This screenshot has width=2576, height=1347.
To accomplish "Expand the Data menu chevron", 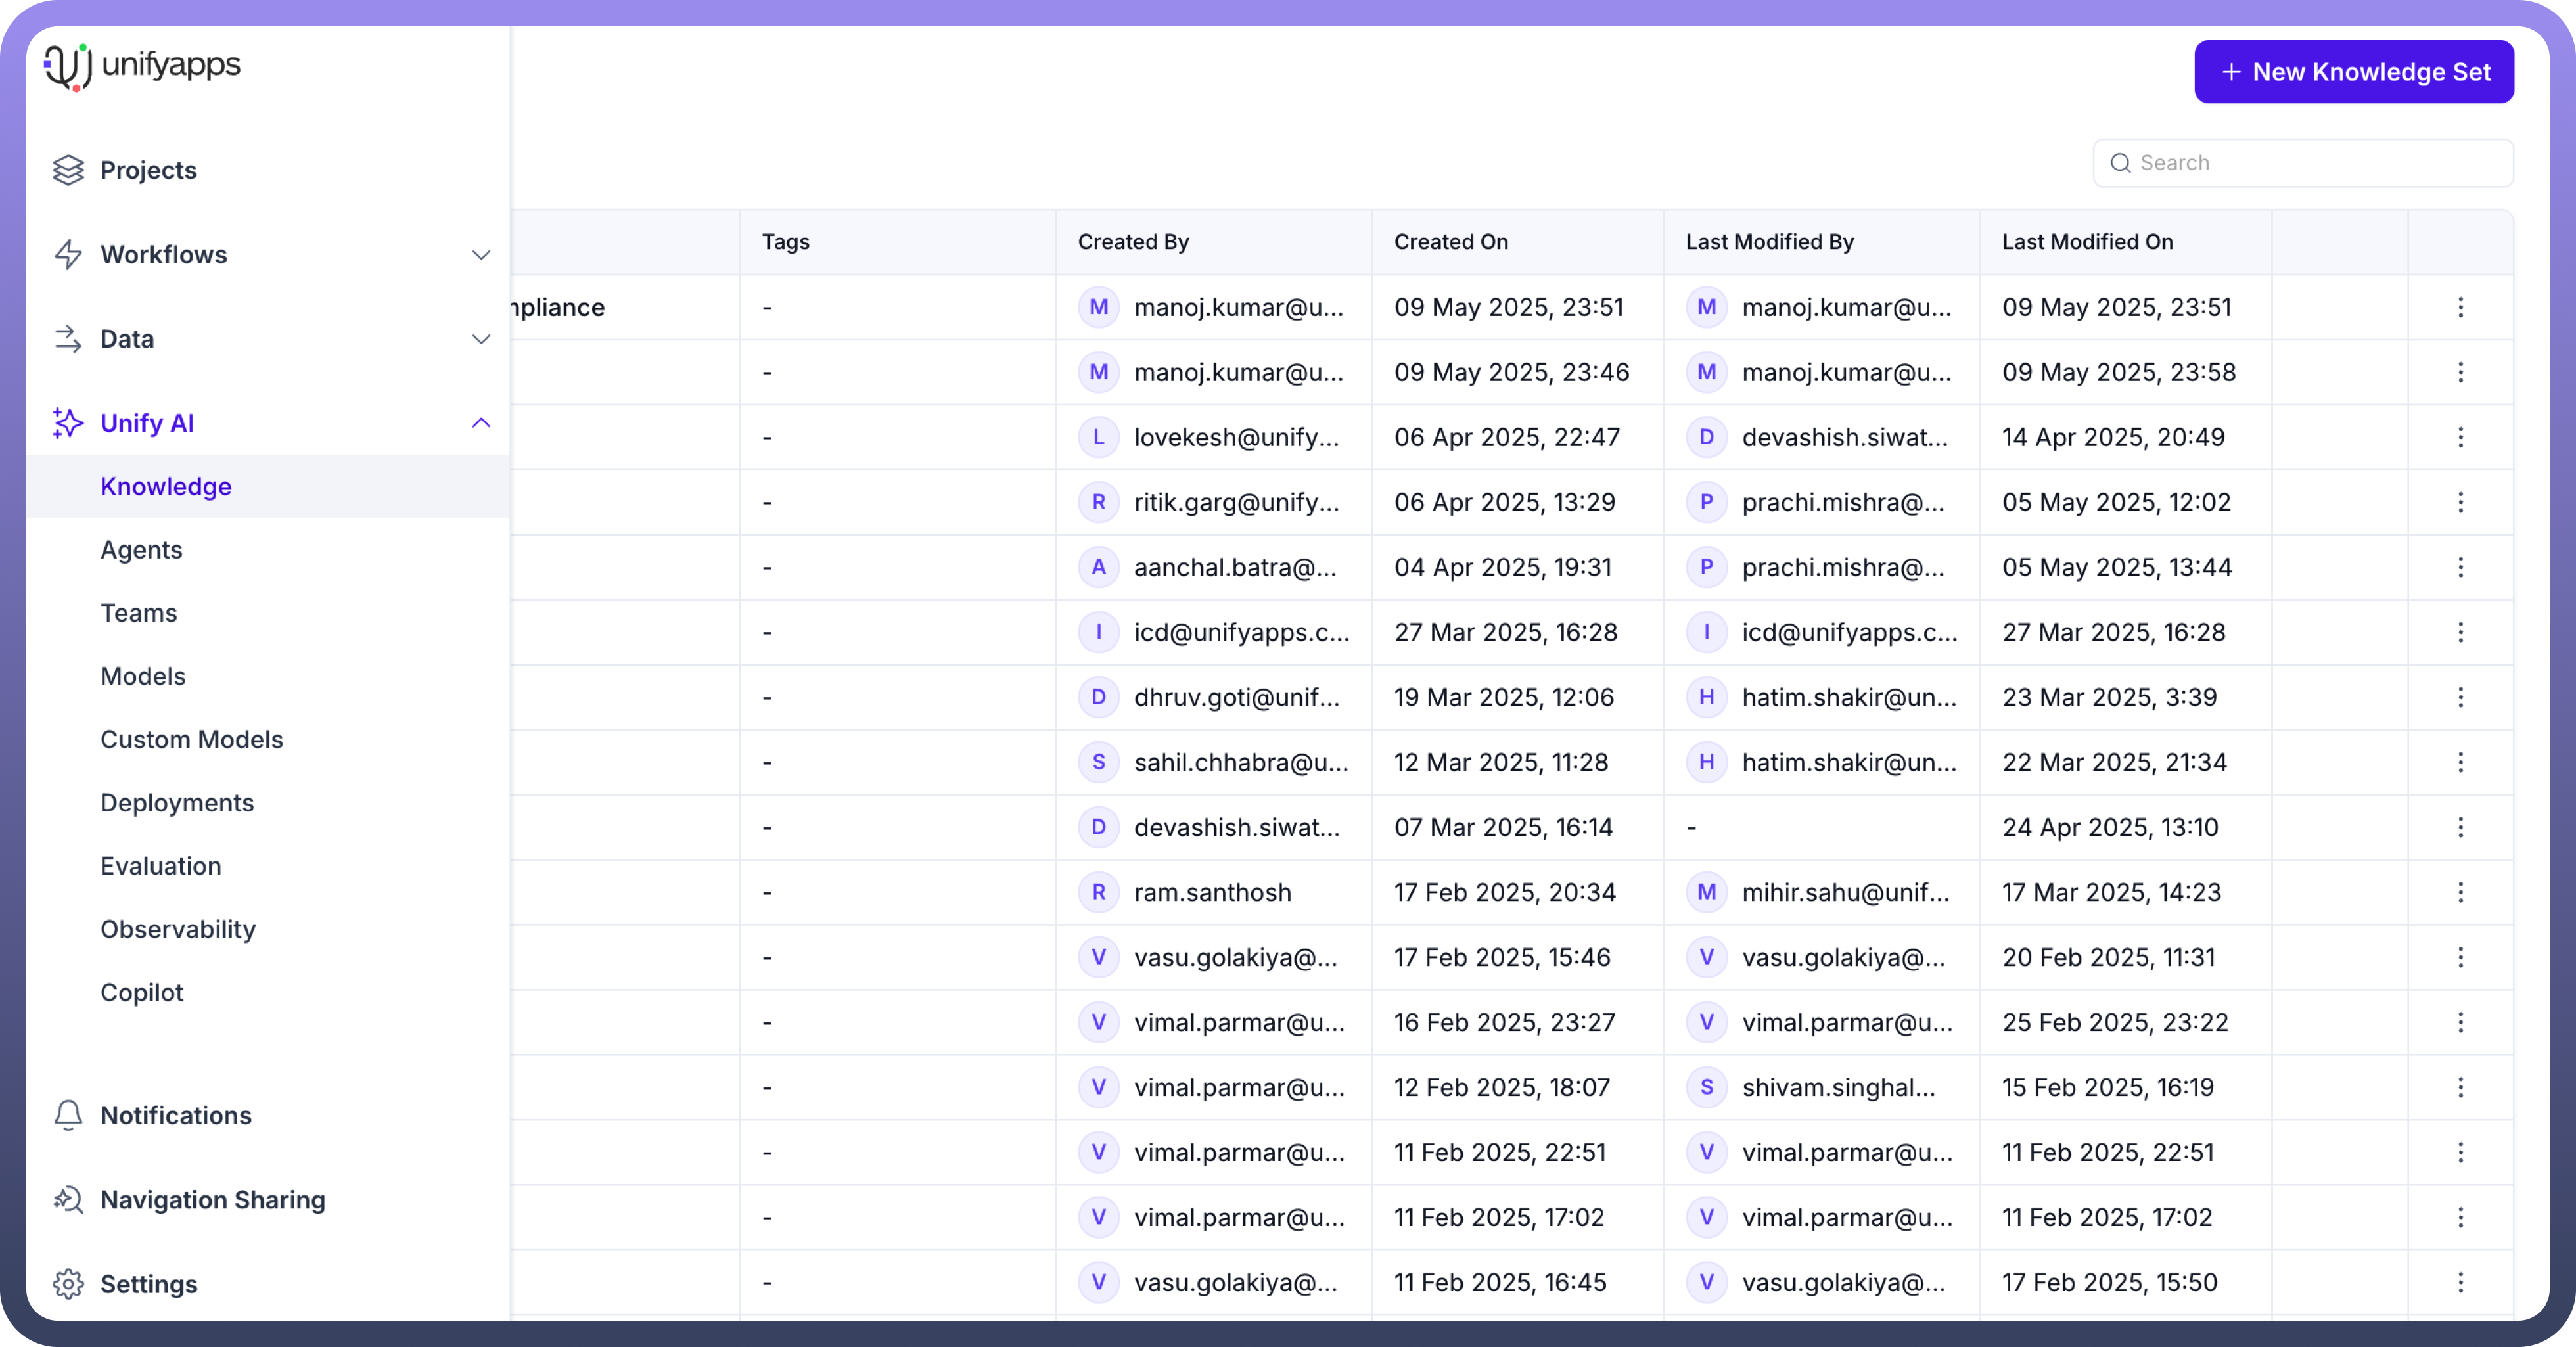I will 481,339.
